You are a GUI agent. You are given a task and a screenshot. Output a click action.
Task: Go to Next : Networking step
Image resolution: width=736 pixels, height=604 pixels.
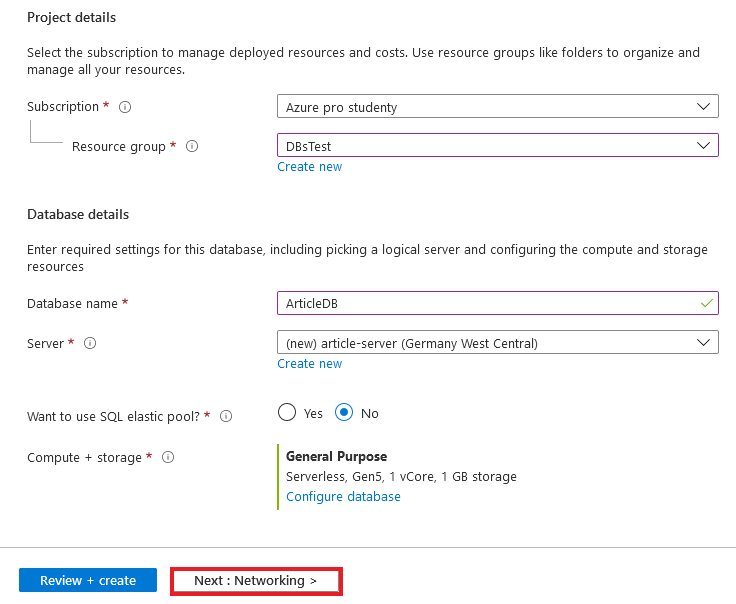click(256, 581)
